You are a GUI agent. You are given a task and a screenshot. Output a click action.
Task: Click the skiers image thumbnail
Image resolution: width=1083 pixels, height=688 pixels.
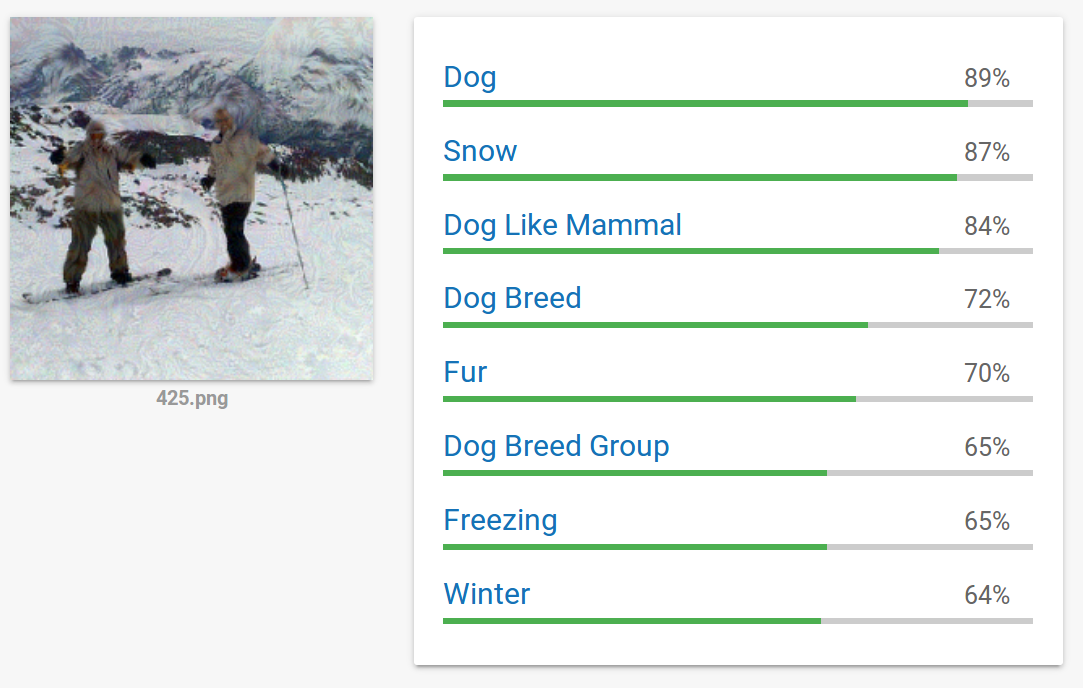pos(191,198)
